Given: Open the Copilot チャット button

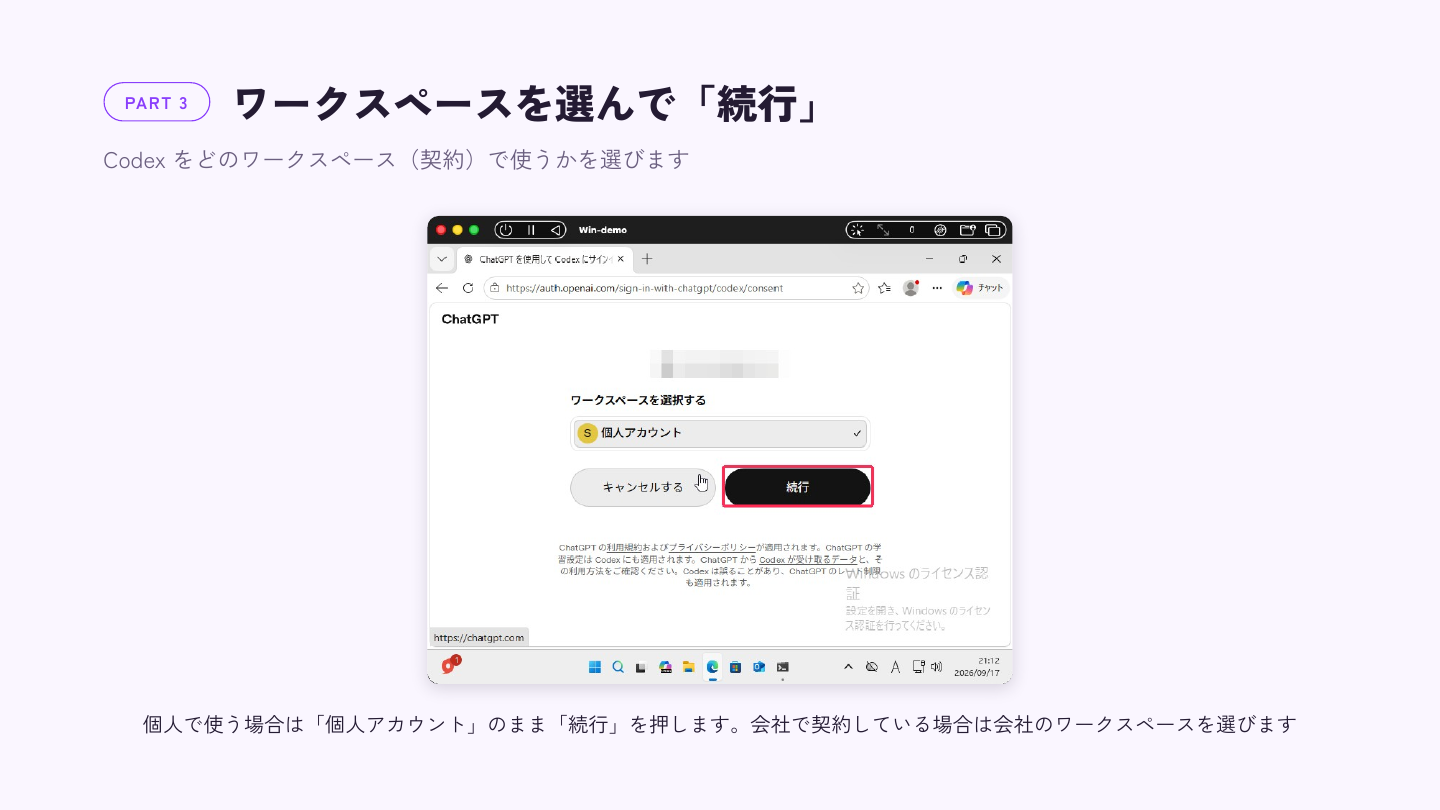Looking at the screenshot, I should pyautogui.click(x=980, y=288).
